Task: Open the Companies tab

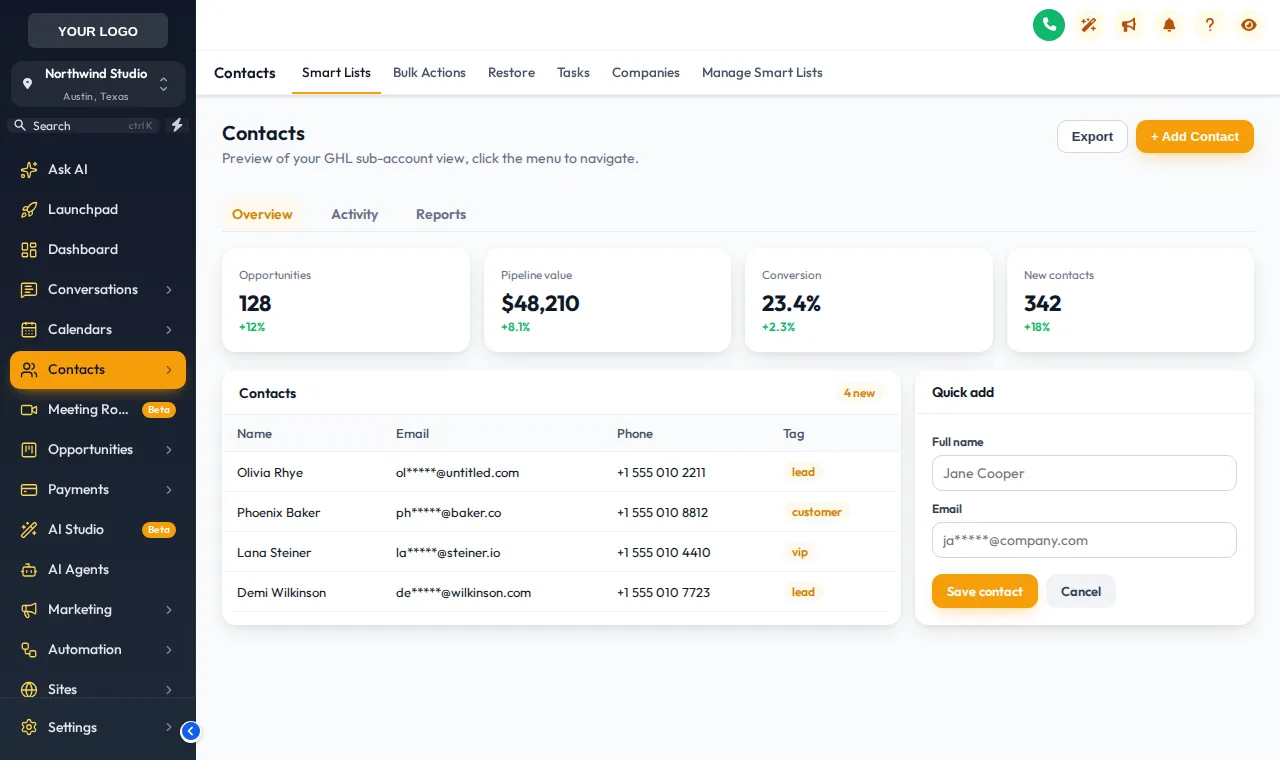Action: [x=646, y=73]
